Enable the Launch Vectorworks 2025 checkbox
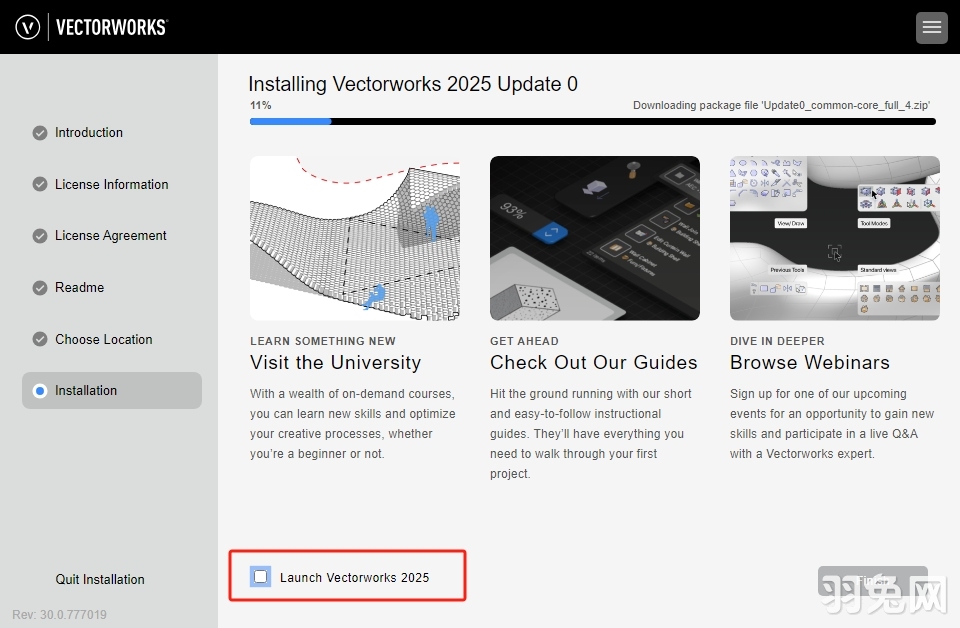The height and width of the screenshot is (628, 960). point(260,577)
